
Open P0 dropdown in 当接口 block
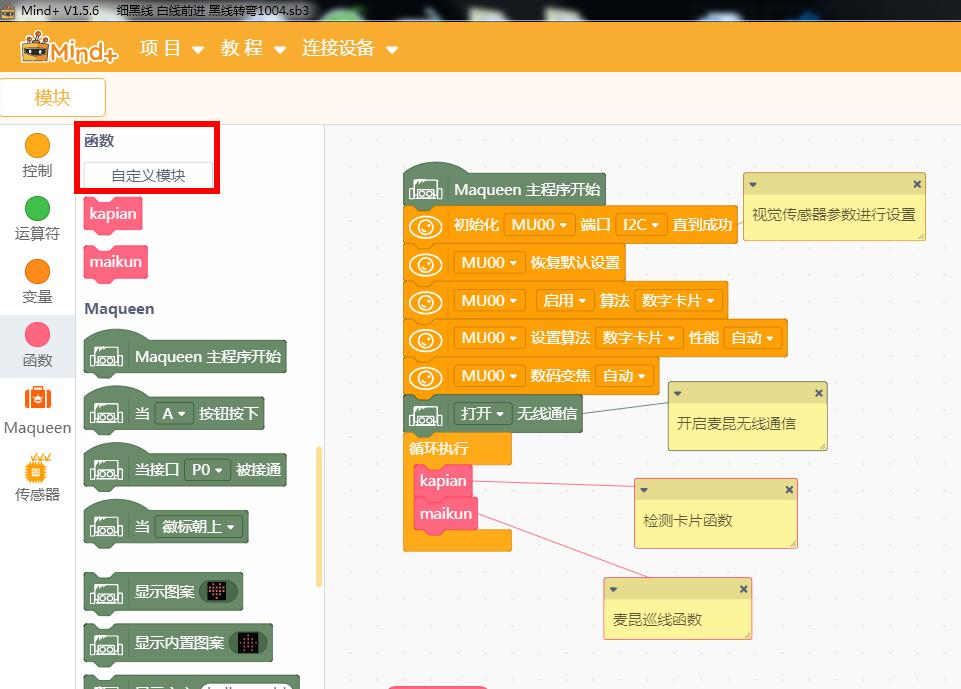point(207,470)
